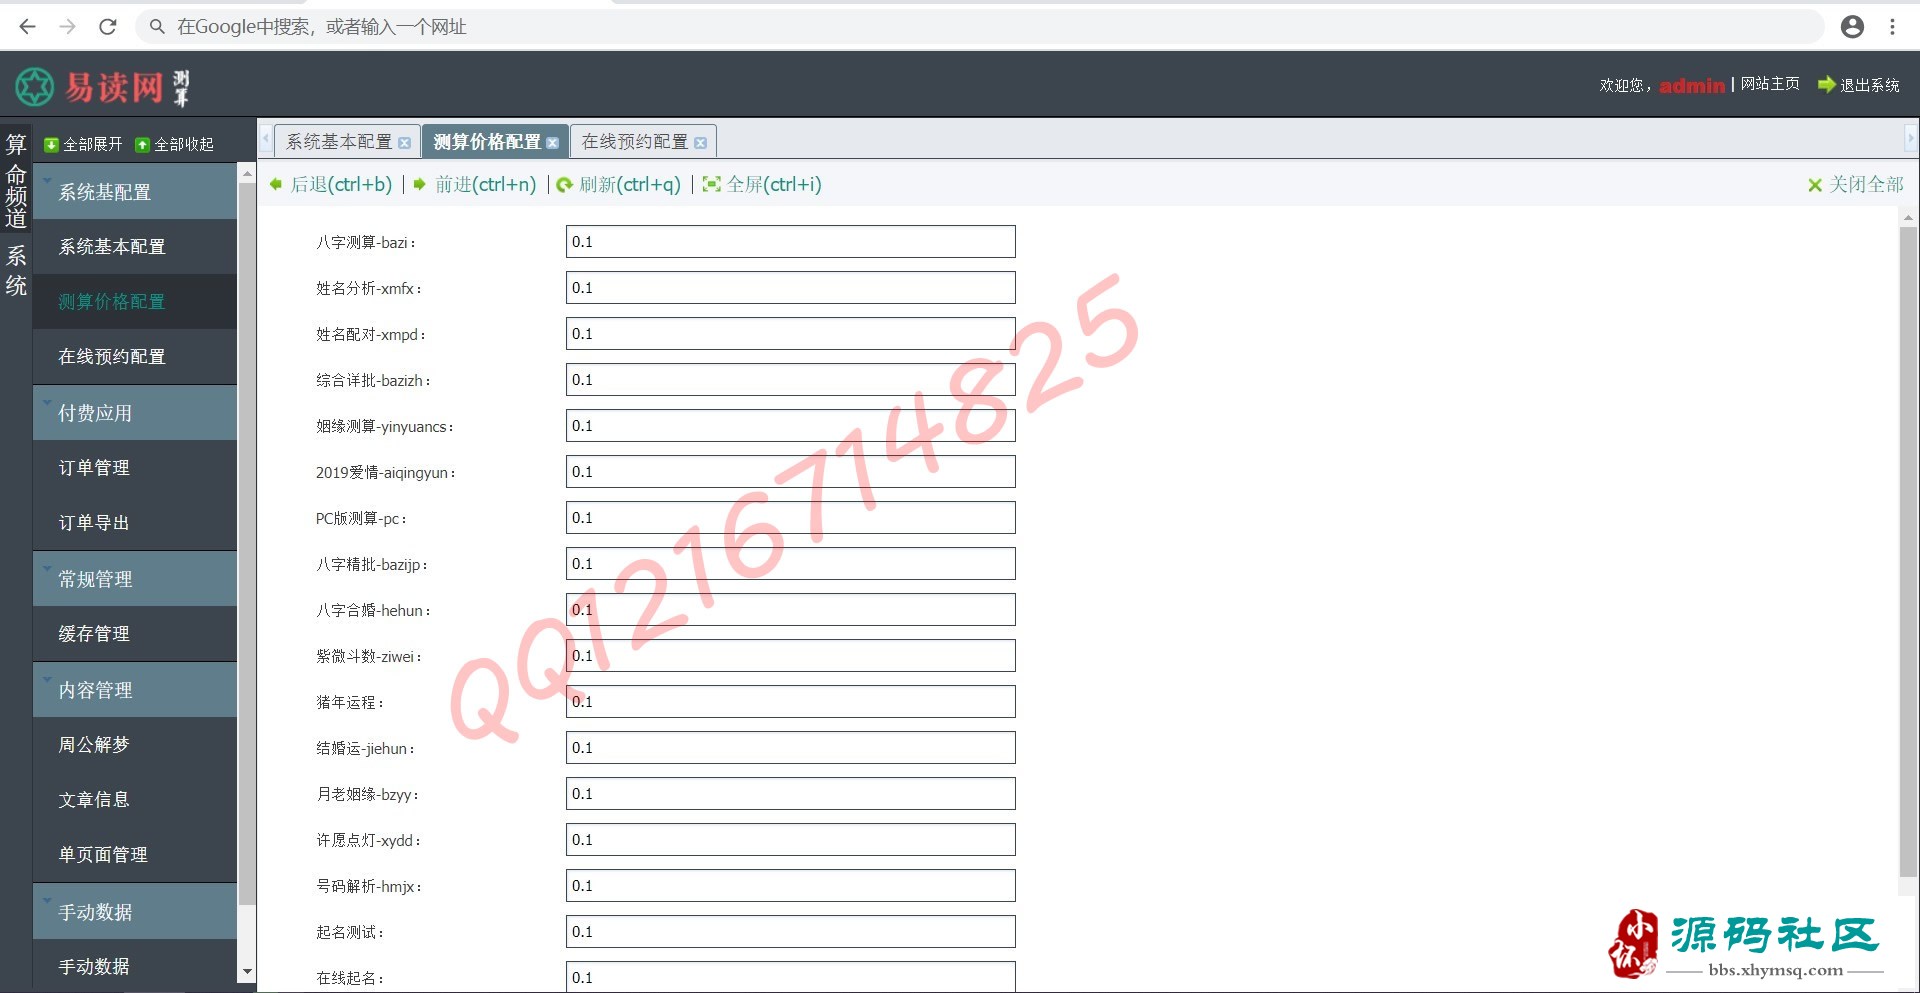Collapse the 系统基配置 section
This screenshot has height=993, width=1920.
134,192
